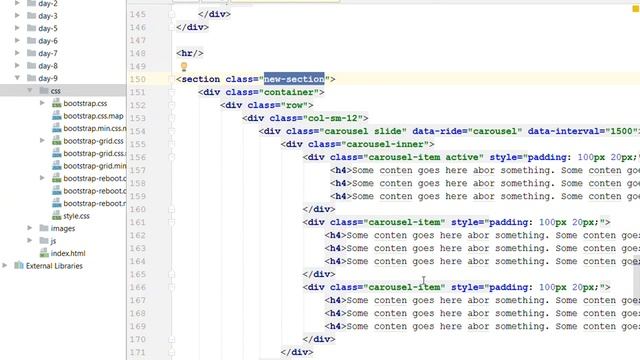Fold the carousel-item div at line 166
The image size is (640, 360).
(172, 287)
